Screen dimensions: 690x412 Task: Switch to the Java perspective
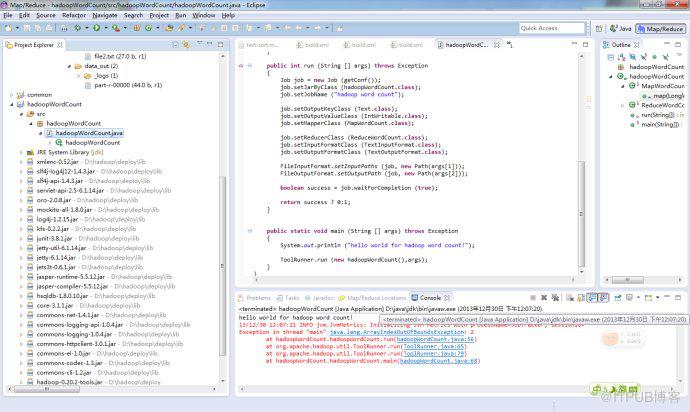click(x=621, y=29)
